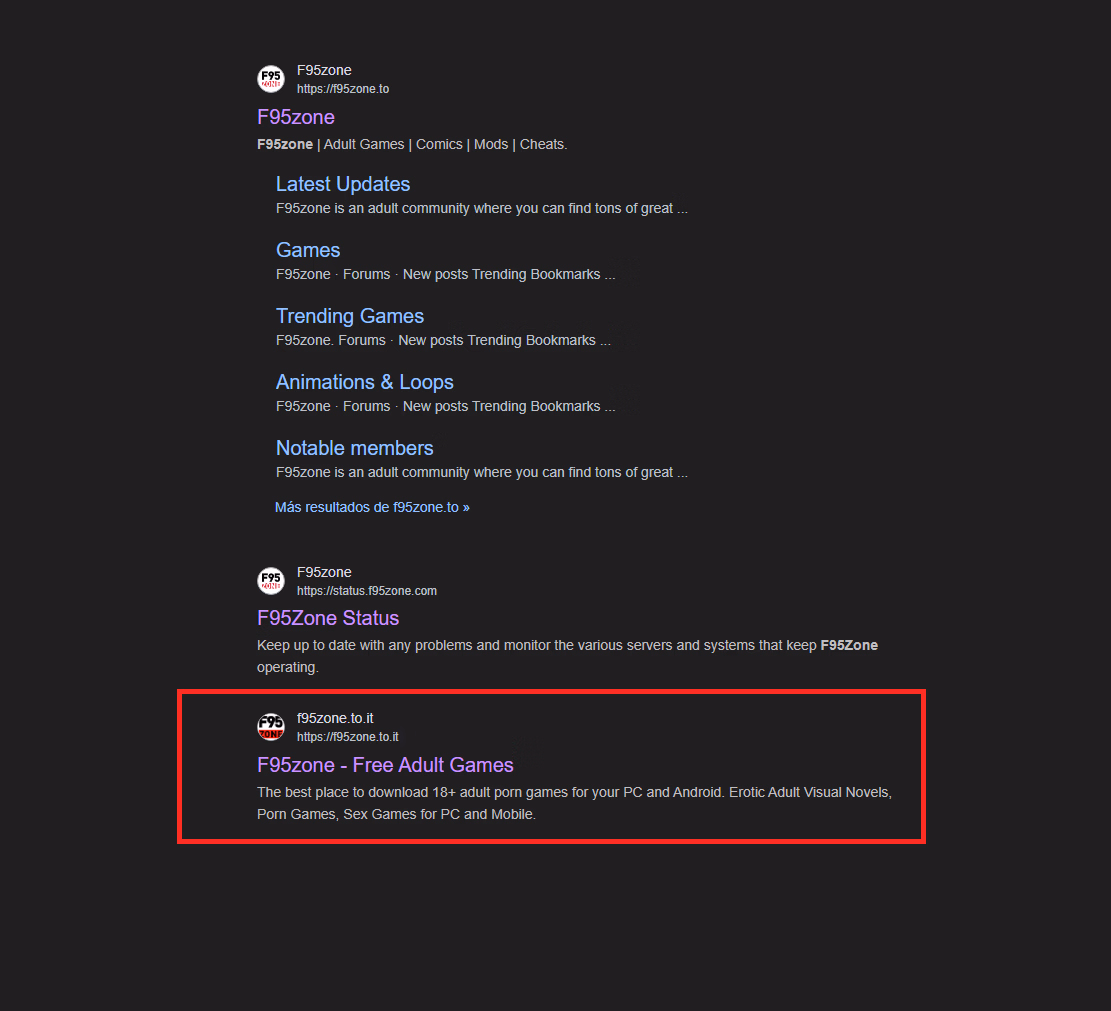Open the Latest Updates sitelink
The height and width of the screenshot is (1011, 1111).
343,184
